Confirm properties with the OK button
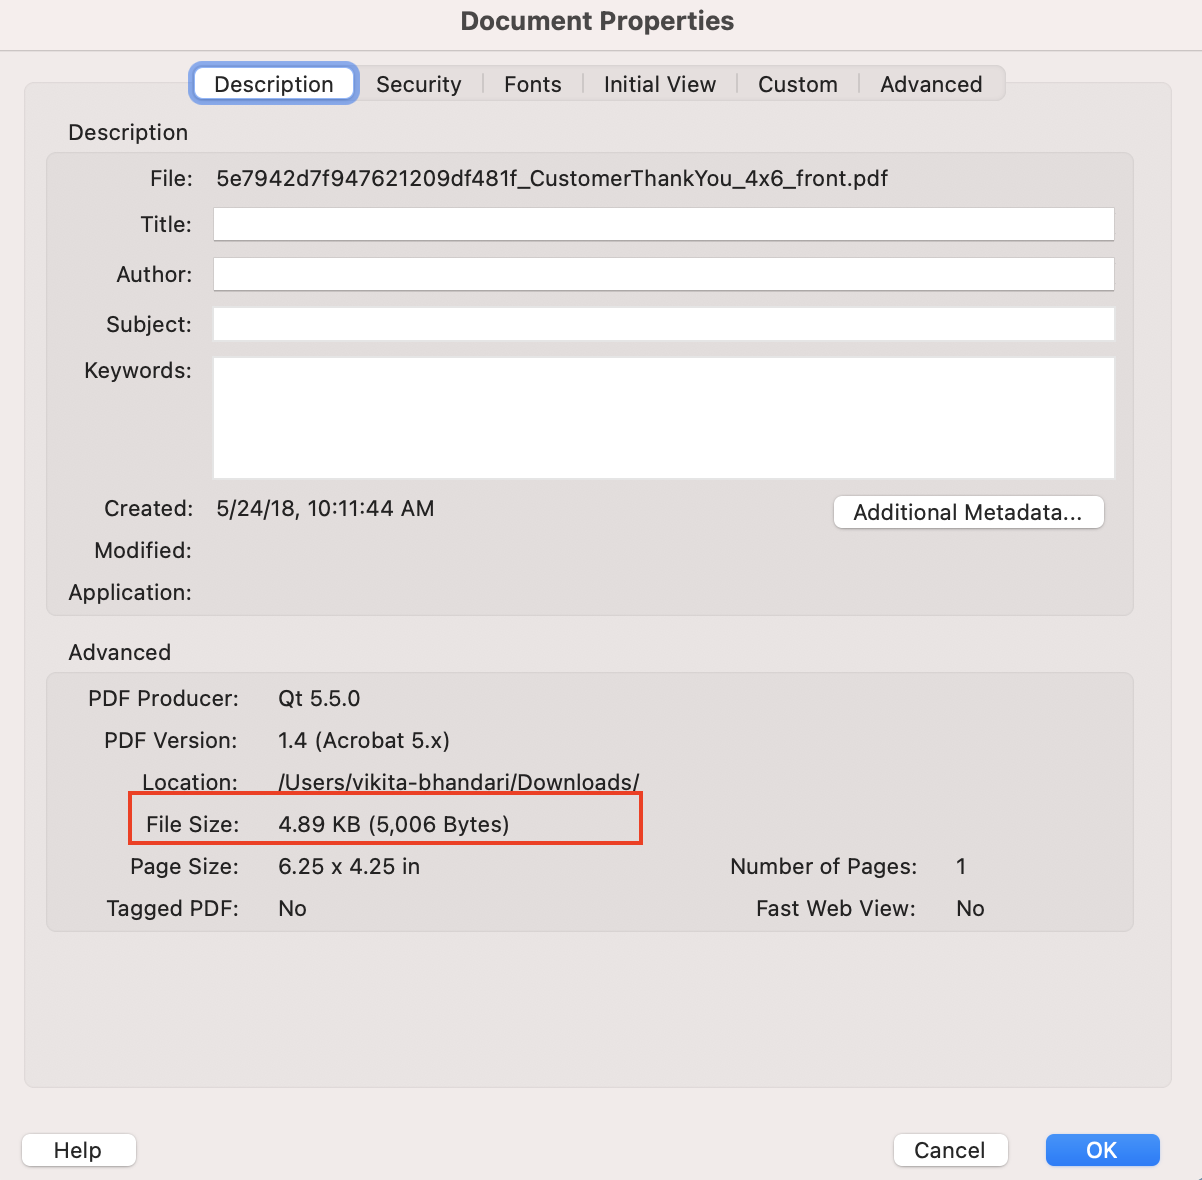The image size is (1202, 1180). [x=1102, y=1150]
